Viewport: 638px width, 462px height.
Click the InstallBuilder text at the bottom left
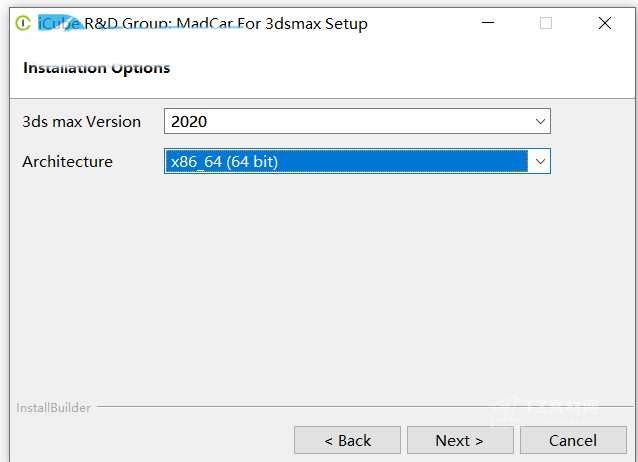click(53, 408)
